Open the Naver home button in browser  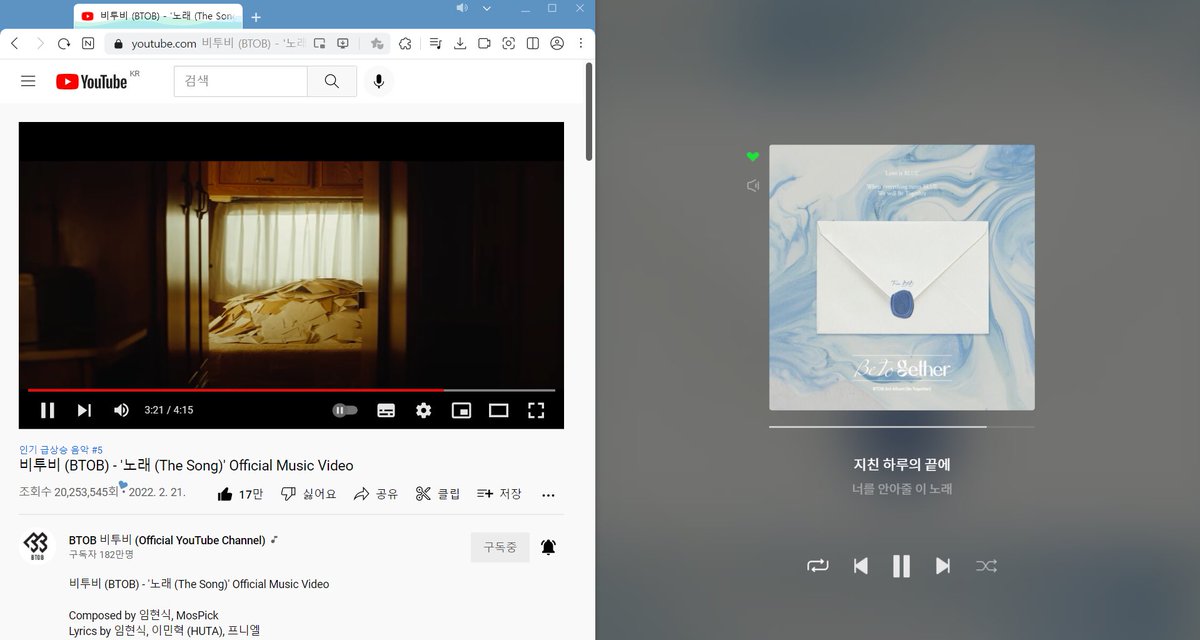pyautogui.click(x=88, y=44)
